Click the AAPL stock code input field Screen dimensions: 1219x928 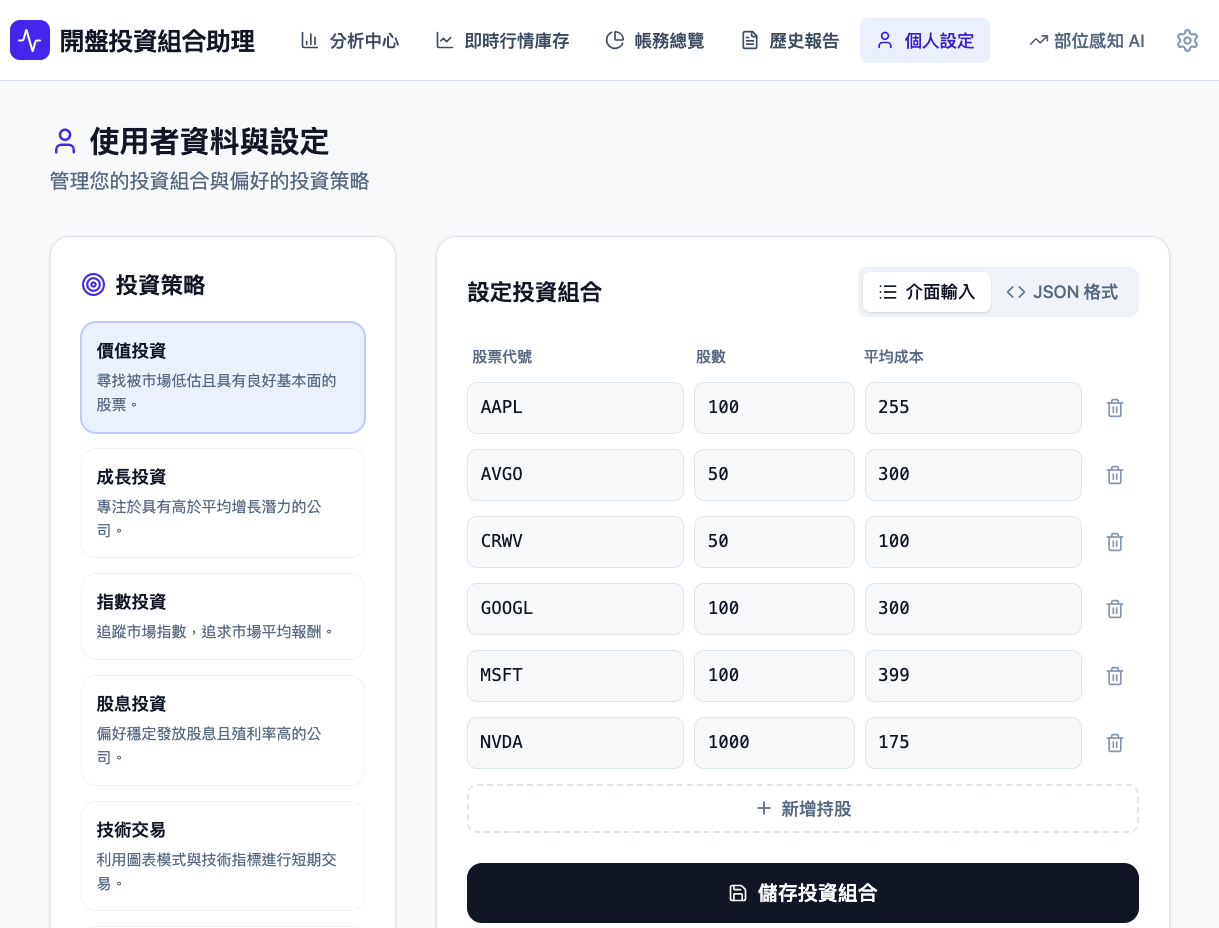point(575,408)
